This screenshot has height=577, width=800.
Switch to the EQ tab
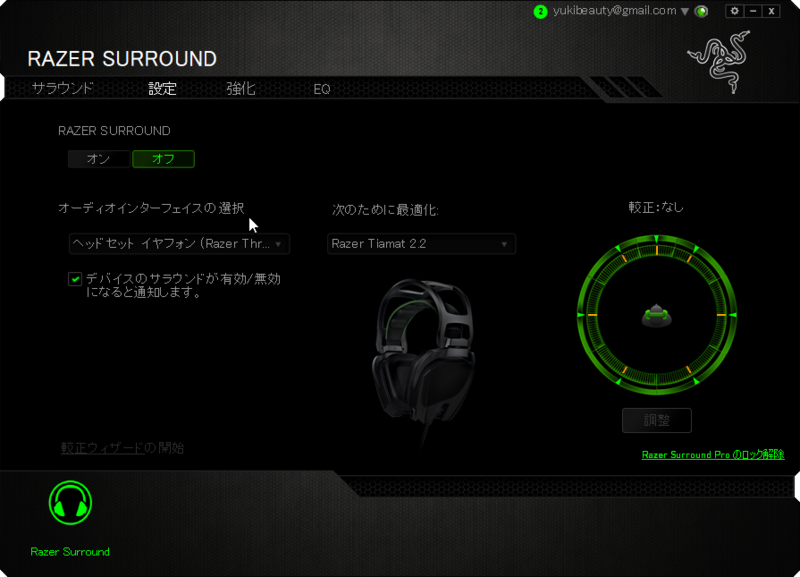click(321, 89)
